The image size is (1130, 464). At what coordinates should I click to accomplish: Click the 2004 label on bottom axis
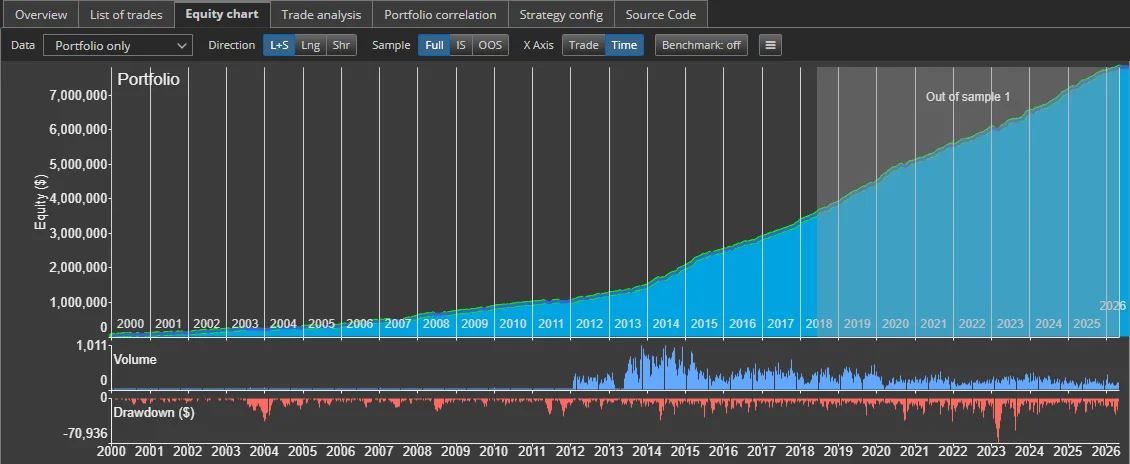click(264, 452)
